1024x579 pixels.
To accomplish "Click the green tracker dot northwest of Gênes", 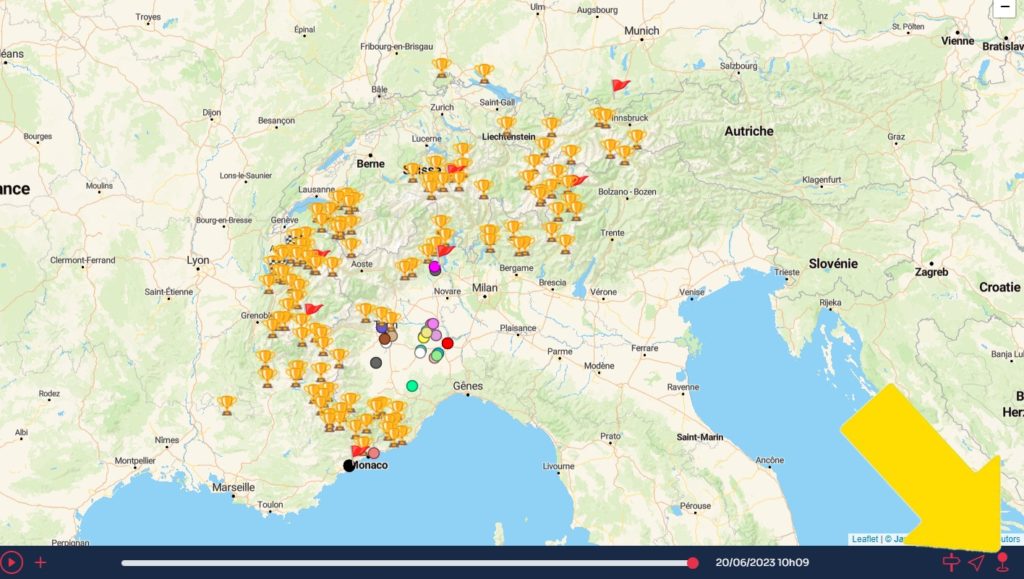I will (412, 386).
